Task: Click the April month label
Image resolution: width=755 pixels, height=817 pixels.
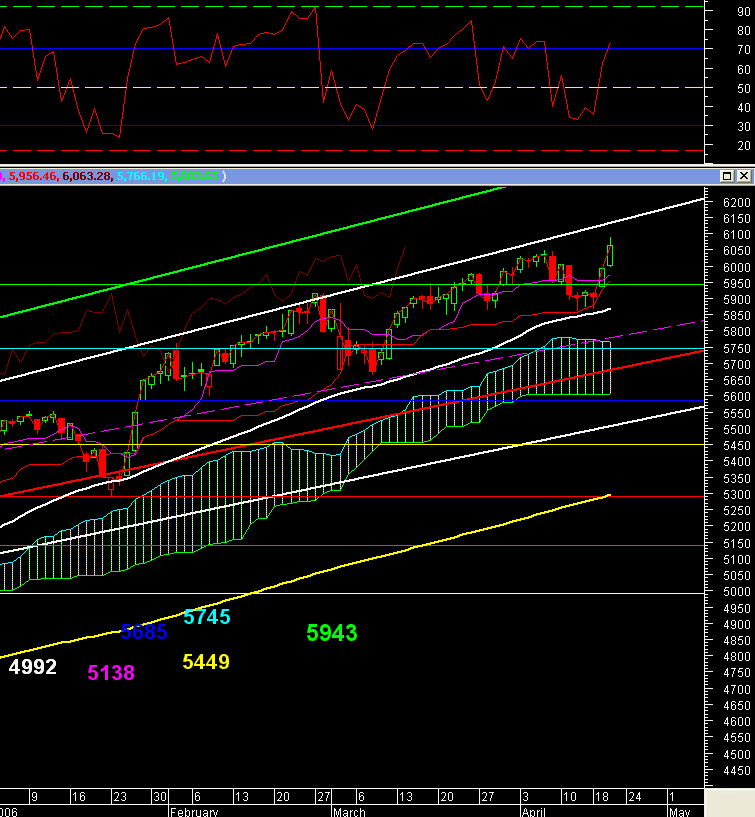Action: coord(534,812)
